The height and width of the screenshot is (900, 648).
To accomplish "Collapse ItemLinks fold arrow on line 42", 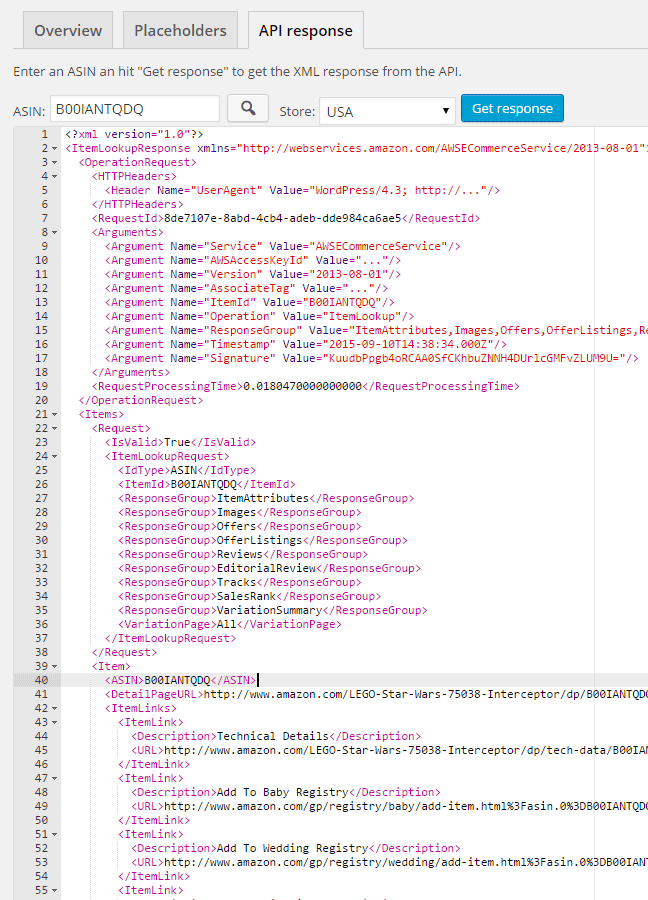I will (55, 709).
